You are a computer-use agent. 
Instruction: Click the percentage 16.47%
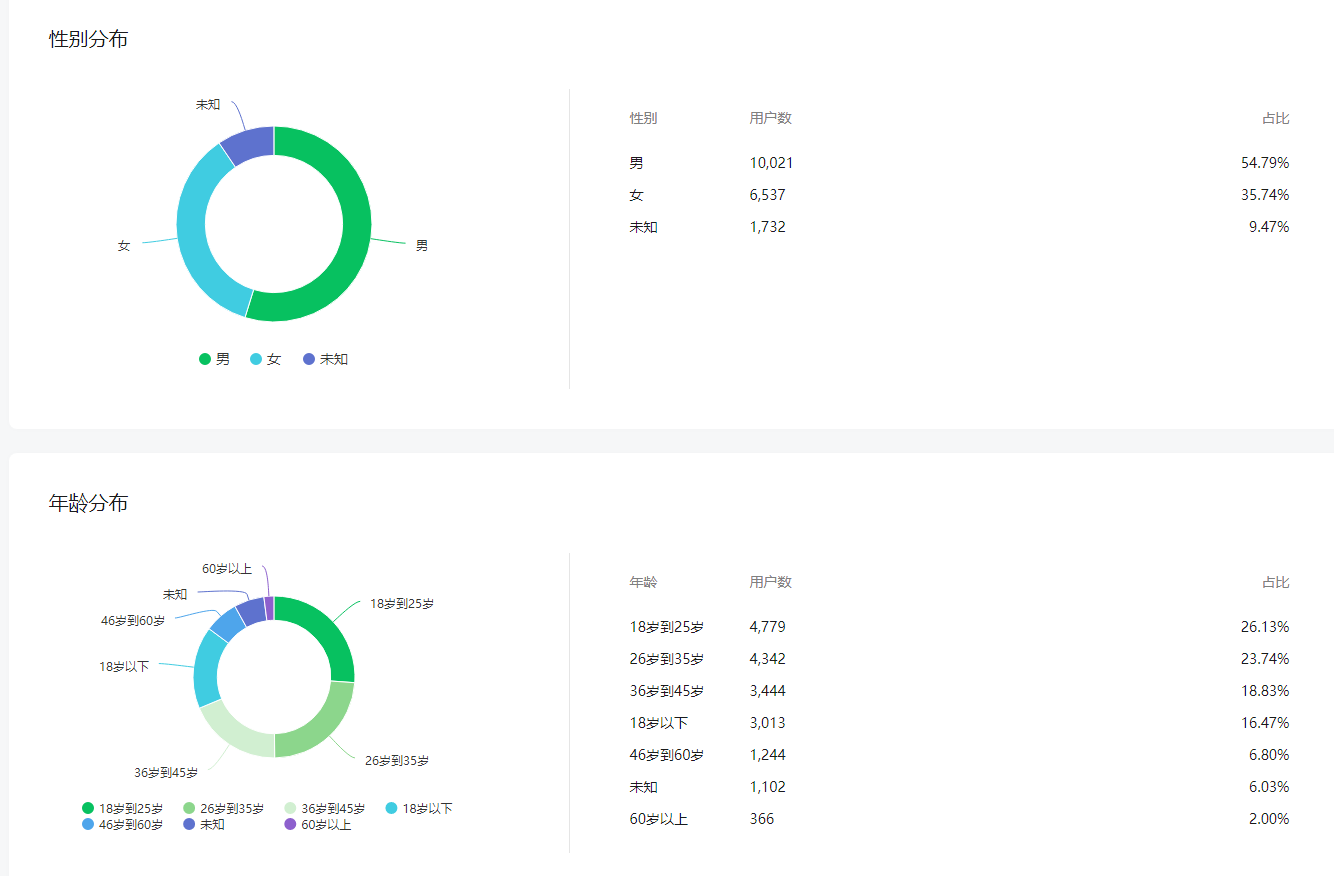pos(1265,723)
